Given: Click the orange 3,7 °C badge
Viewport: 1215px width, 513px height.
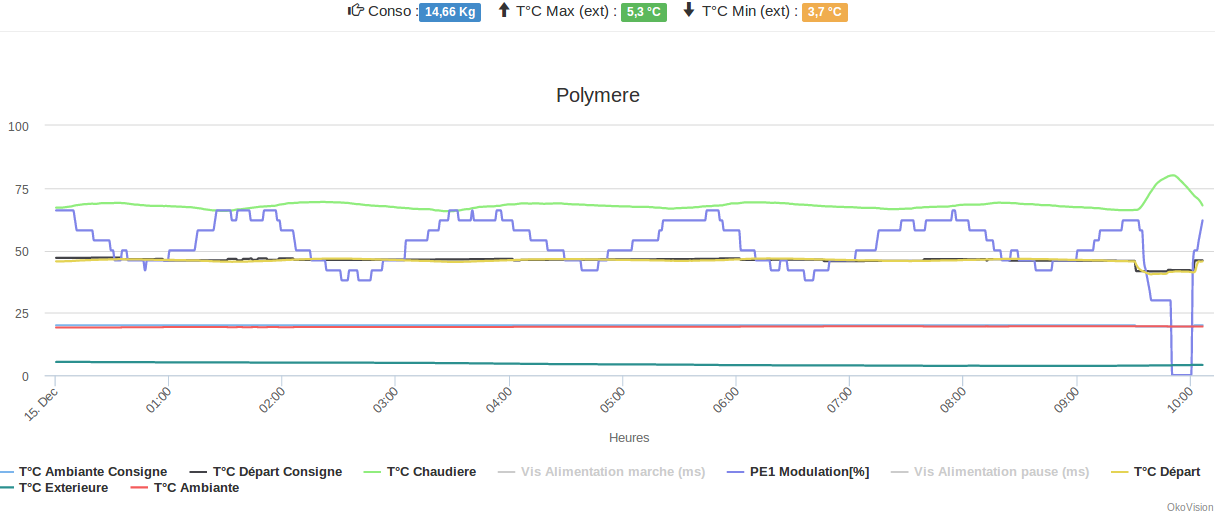Looking at the screenshot, I should pyautogui.click(x=825, y=12).
